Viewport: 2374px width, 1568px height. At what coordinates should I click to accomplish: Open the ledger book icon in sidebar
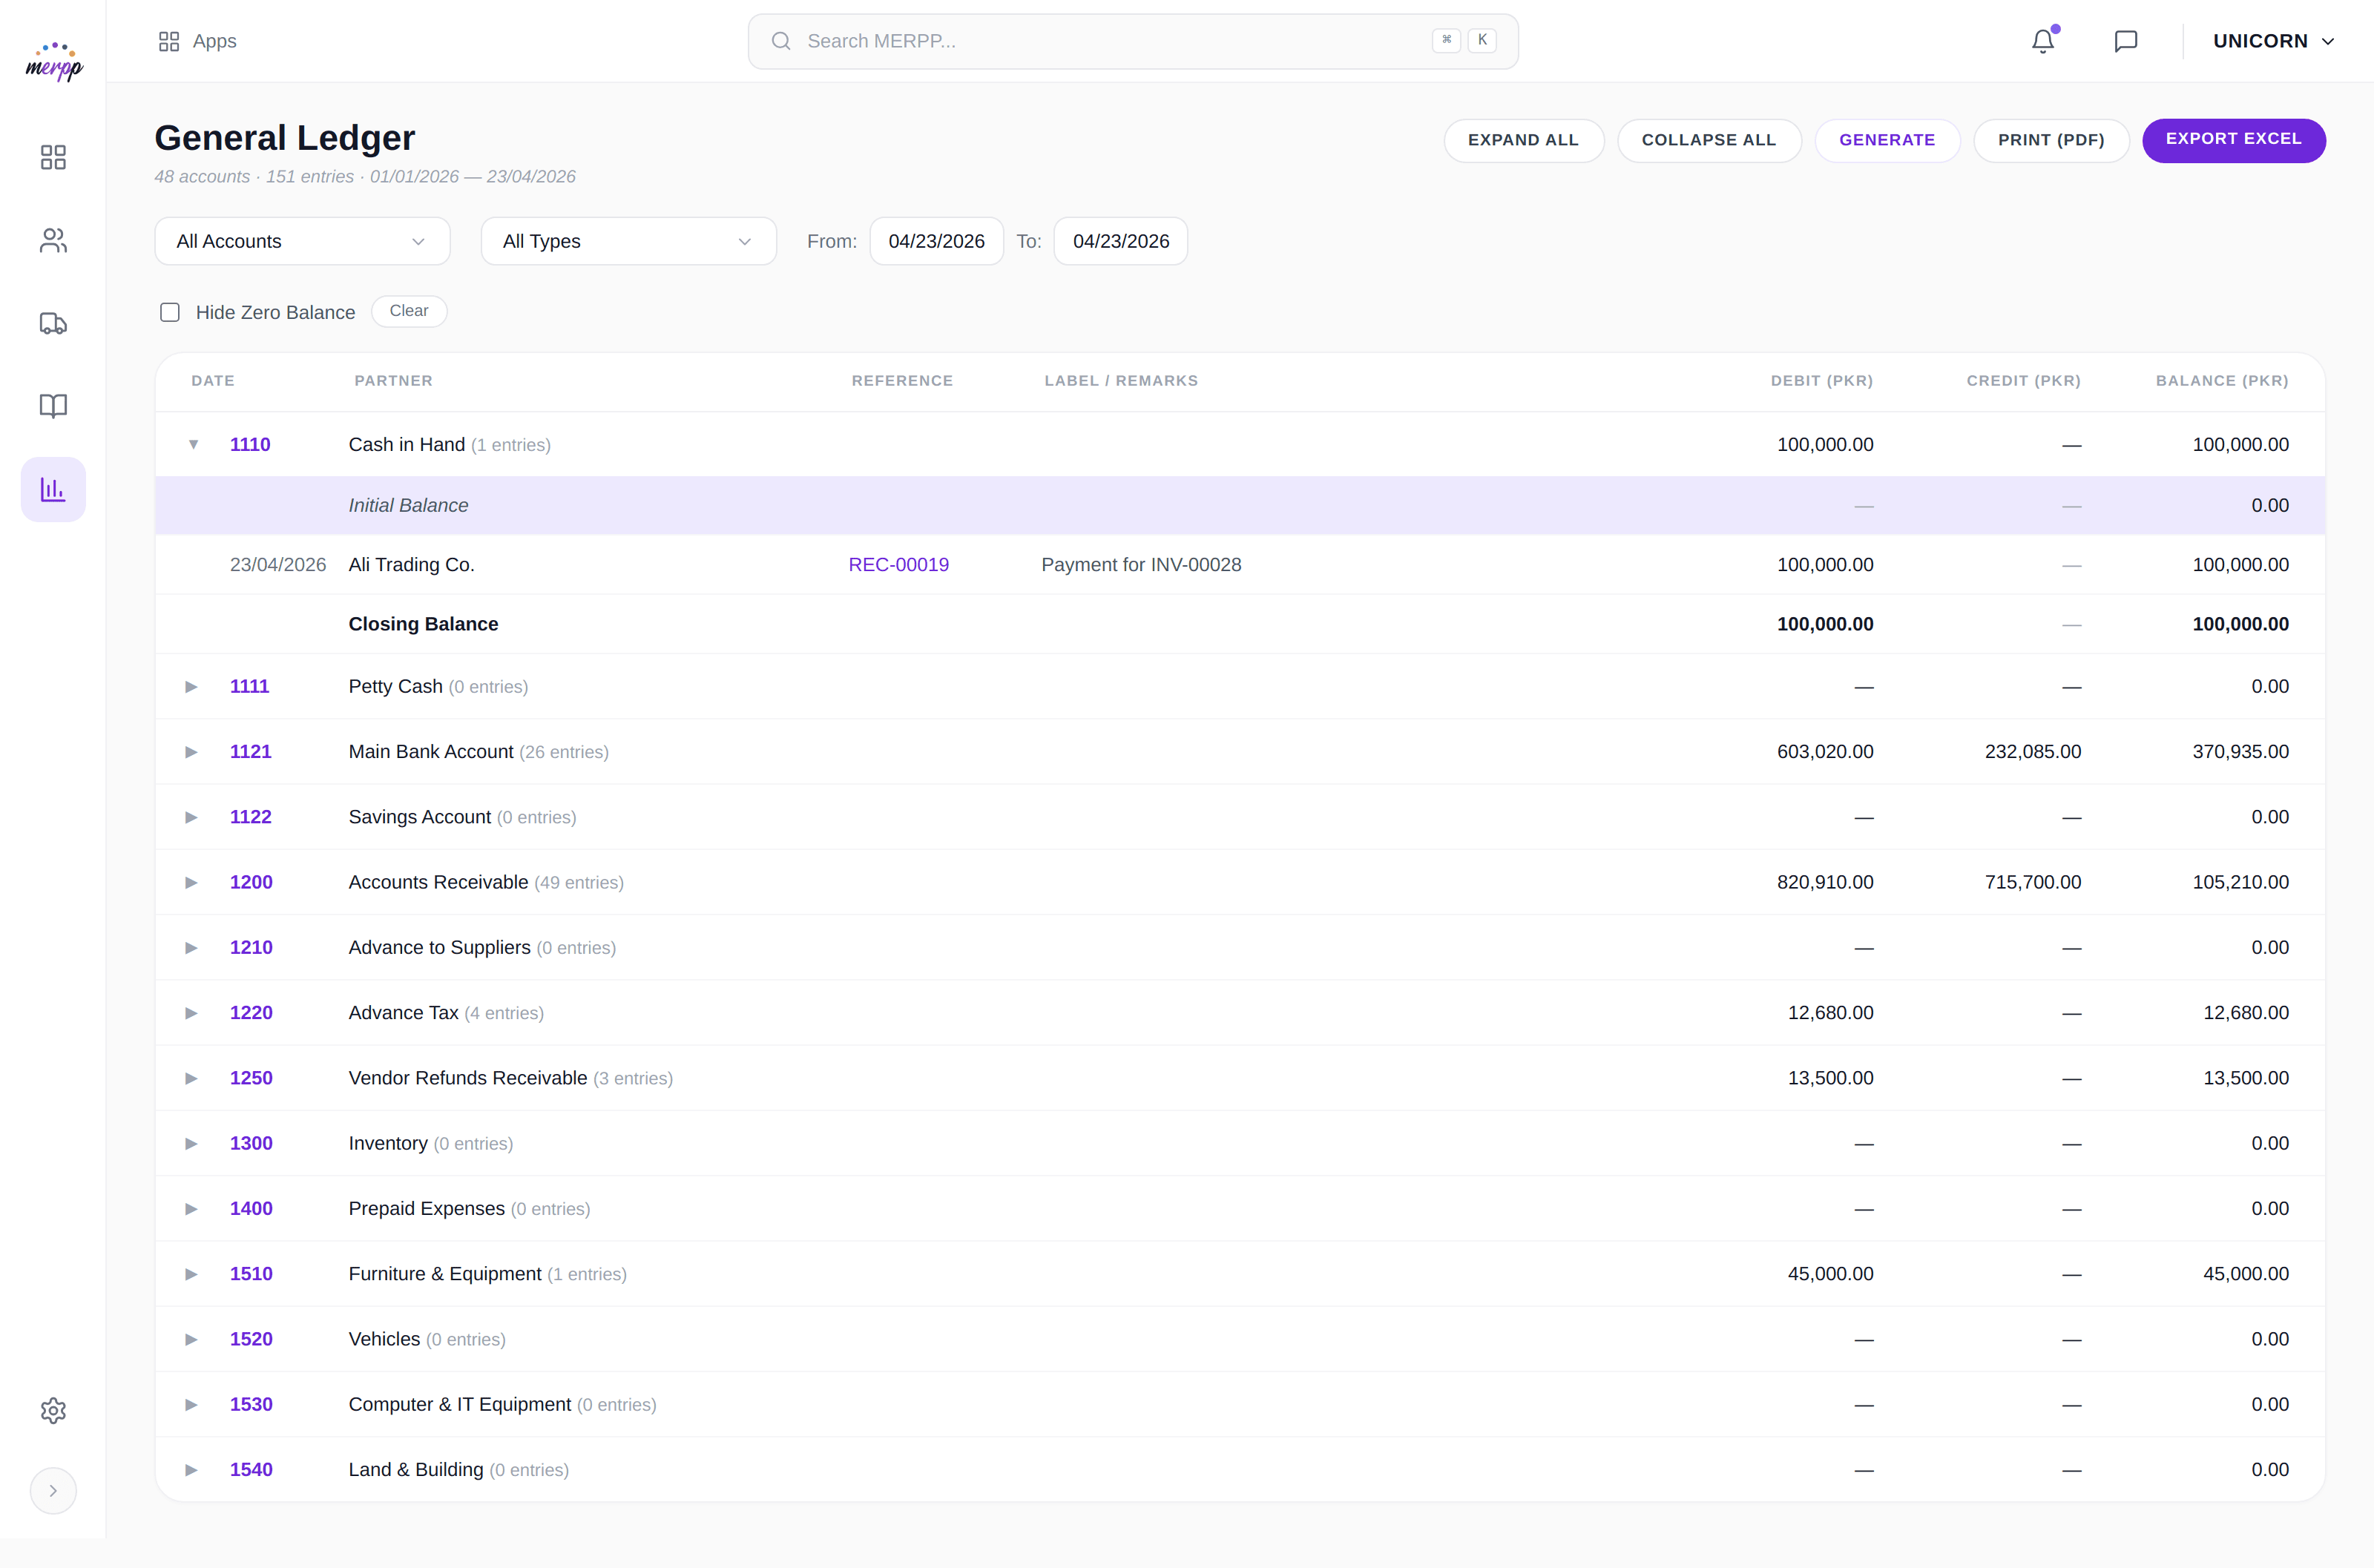53,406
